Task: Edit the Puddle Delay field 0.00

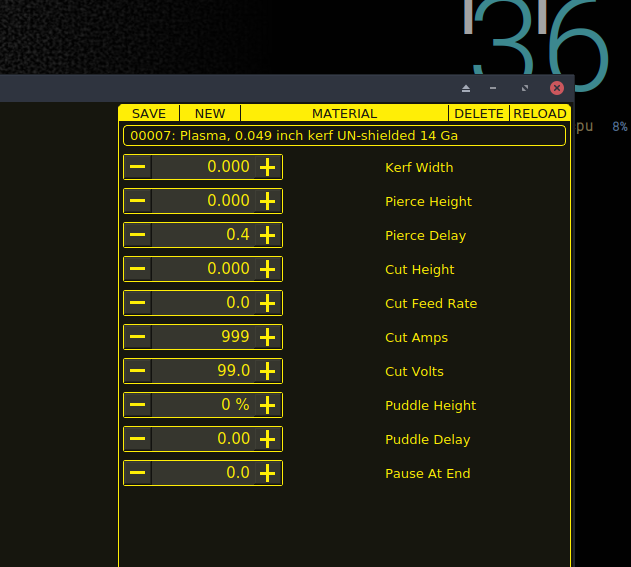Action: 203,439
